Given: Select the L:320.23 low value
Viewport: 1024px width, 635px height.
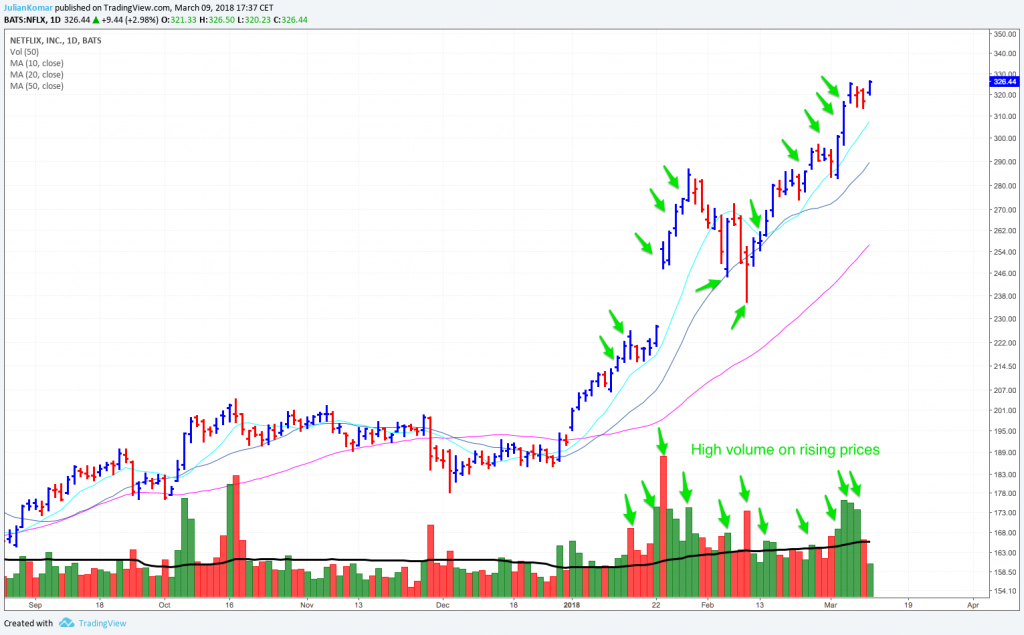Looking at the screenshot, I should point(255,20).
